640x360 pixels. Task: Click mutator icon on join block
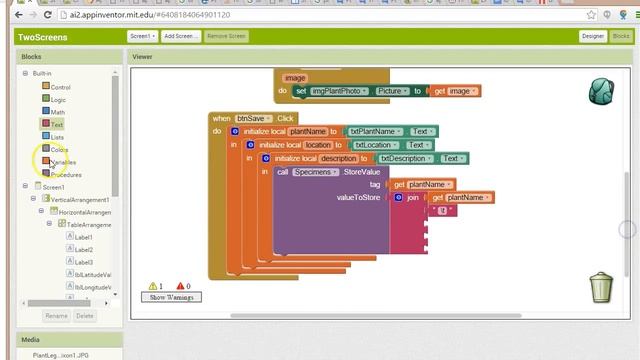coord(398,198)
